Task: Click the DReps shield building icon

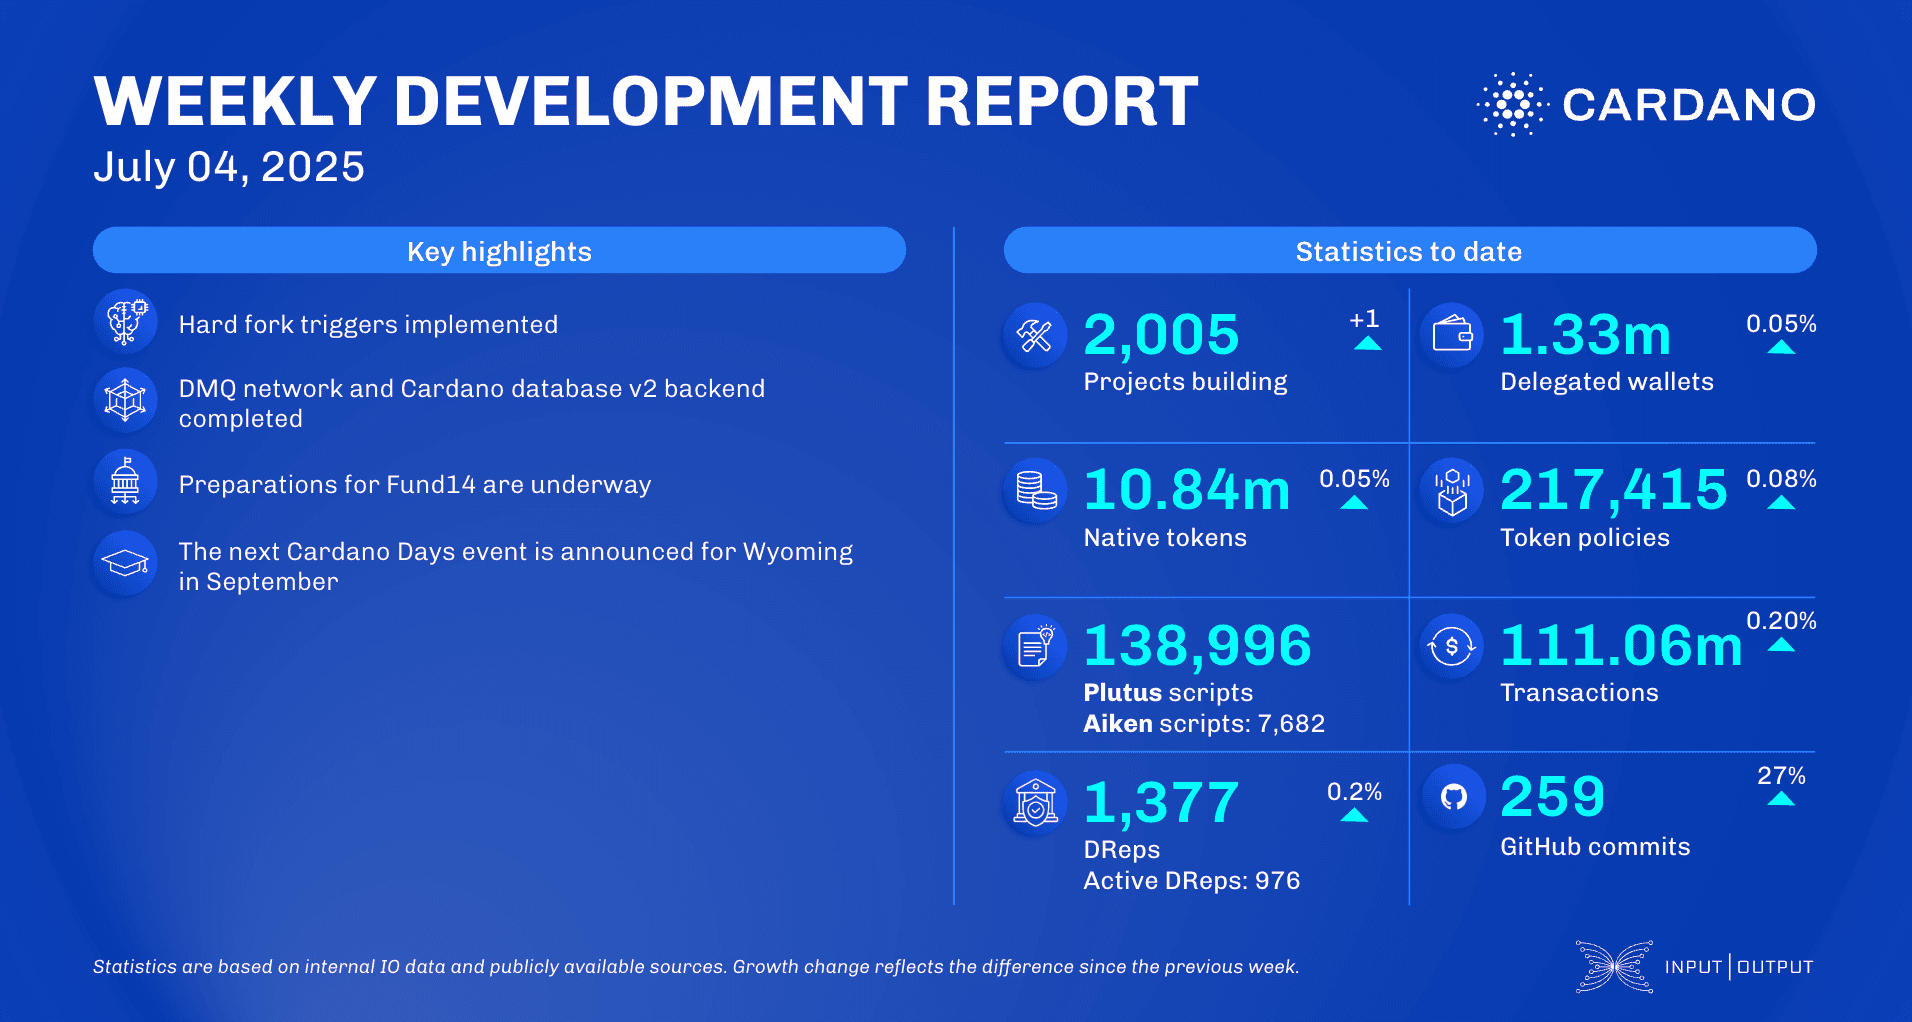Action: [1035, 803]
